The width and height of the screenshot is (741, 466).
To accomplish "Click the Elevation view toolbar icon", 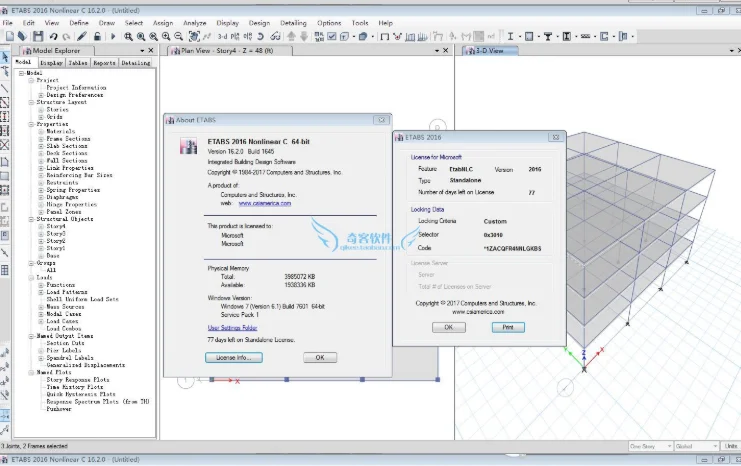I will click(x=248, y=36).
